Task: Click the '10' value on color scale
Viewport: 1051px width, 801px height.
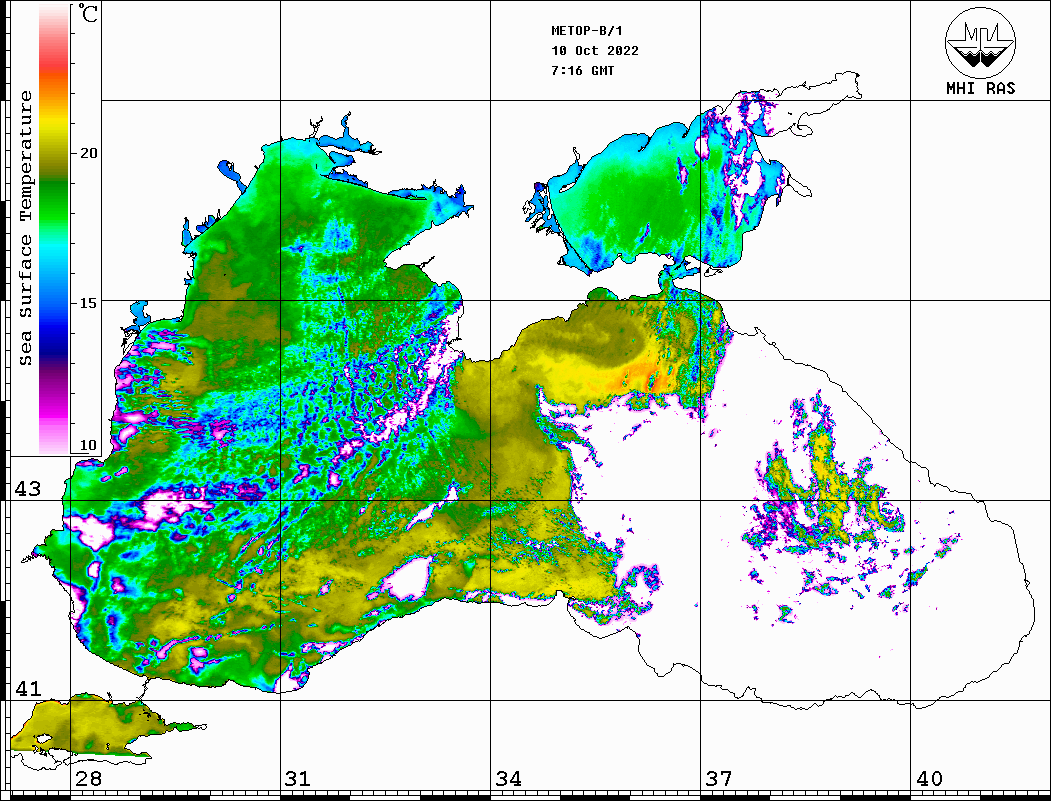Action: click(x=88, y=445)
